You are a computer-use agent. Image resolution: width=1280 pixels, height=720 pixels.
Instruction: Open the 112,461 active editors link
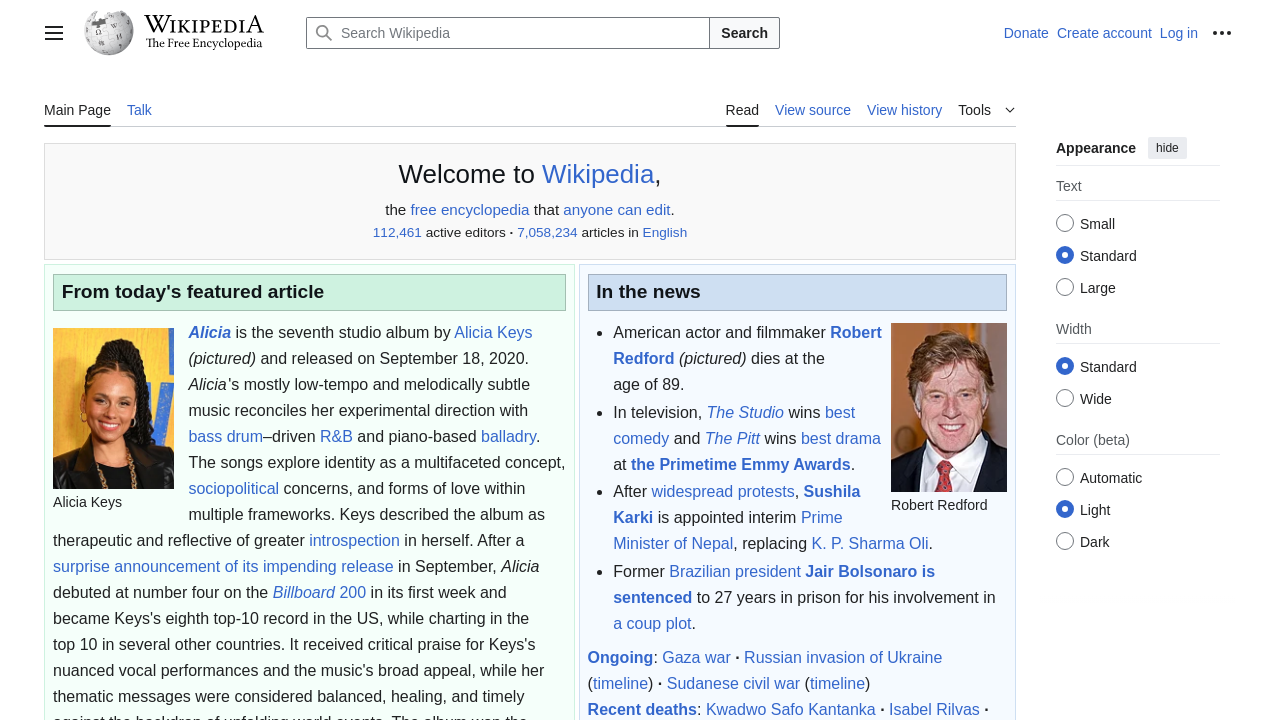[x=397, y=233]
